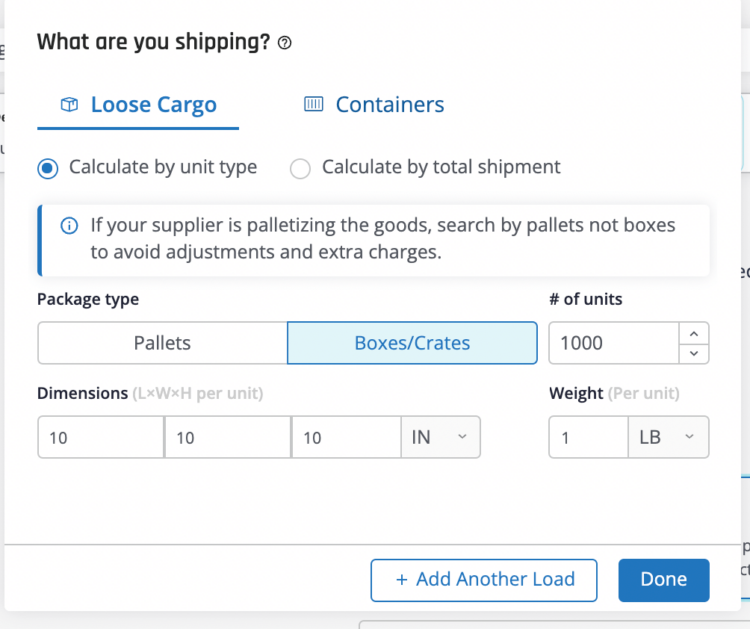Click the weight per unit input field
The image size is (750, 629).
[x=588, y=437]
